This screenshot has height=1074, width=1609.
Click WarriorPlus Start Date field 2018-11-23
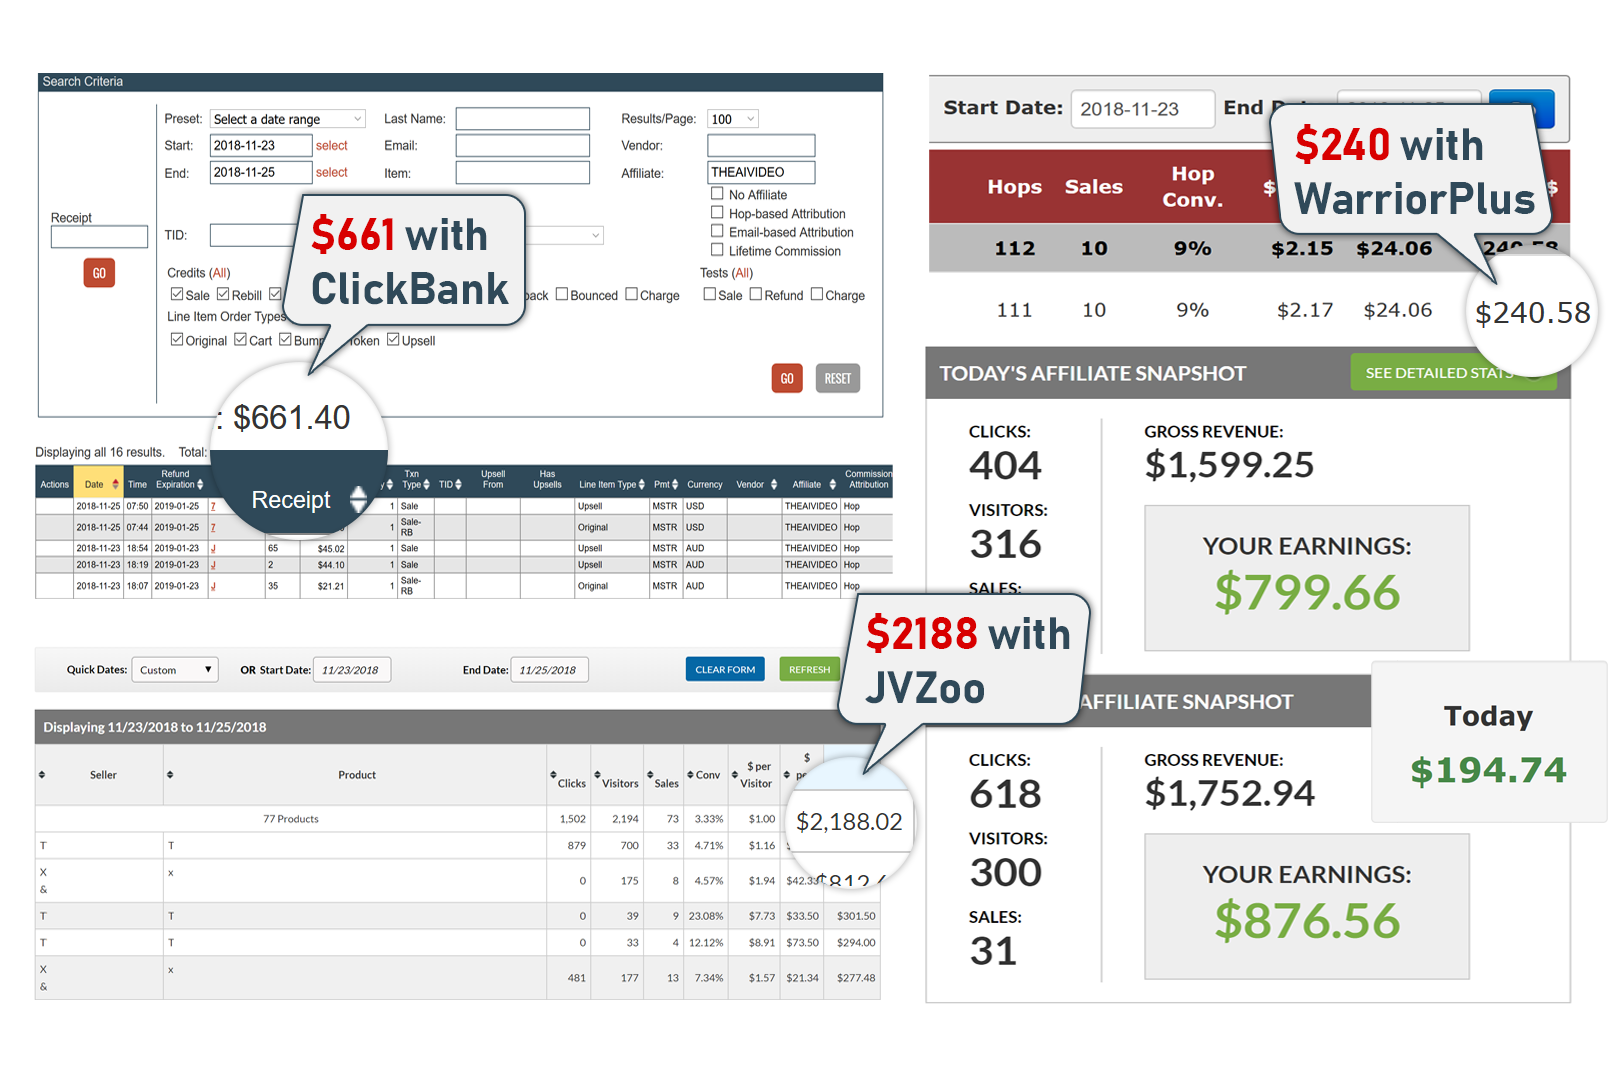tap(1142, 109)
